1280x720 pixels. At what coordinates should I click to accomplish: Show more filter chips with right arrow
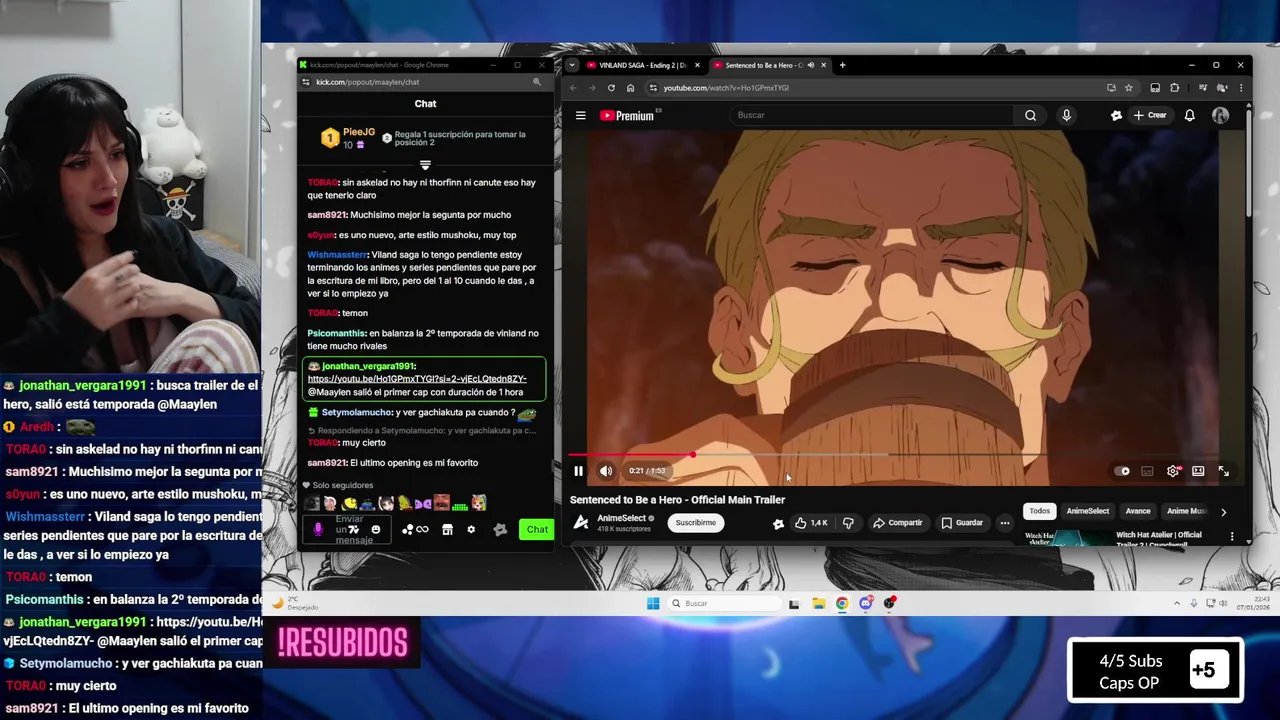1223,512
